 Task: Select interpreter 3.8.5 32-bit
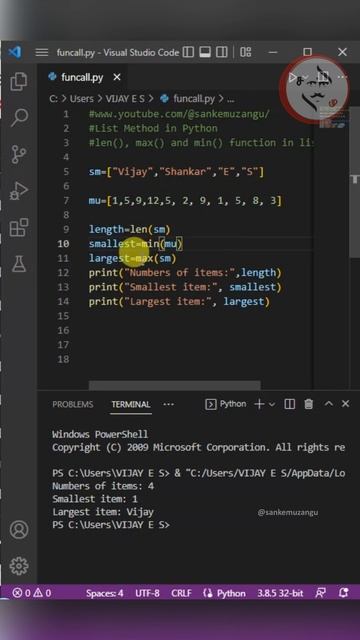[x=280, y=593]
